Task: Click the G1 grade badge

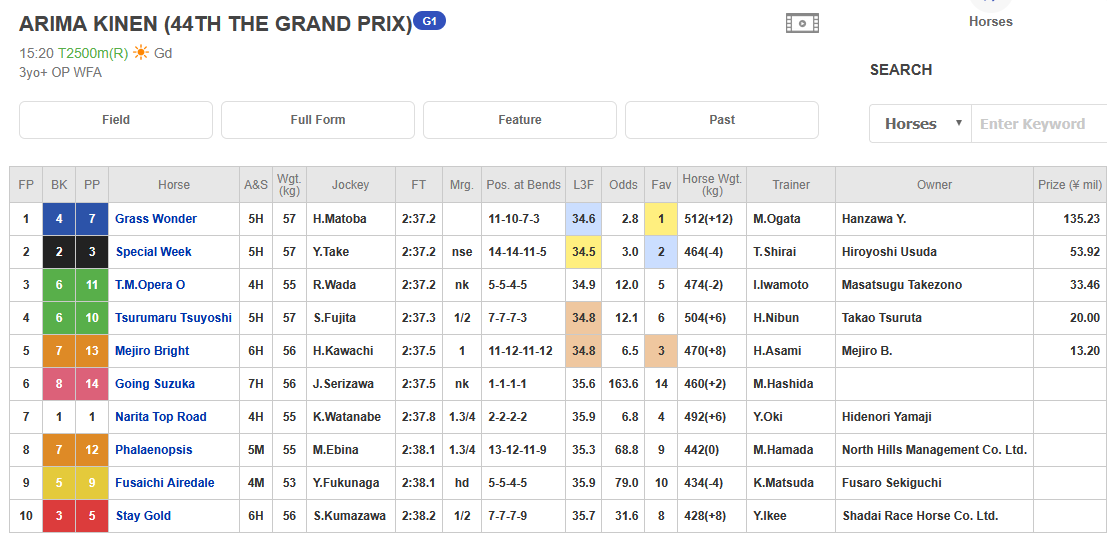Action: click(x=429, y=22)
